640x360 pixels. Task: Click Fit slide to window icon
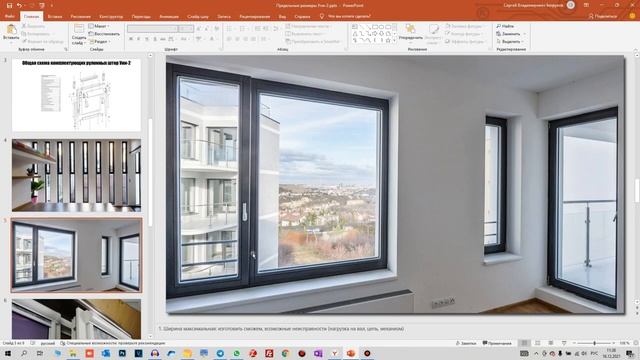(636, 343)
